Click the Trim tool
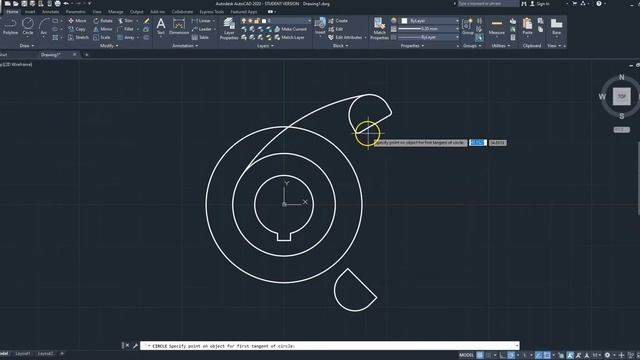Viewport: 640px width, 360px height. 126,21
